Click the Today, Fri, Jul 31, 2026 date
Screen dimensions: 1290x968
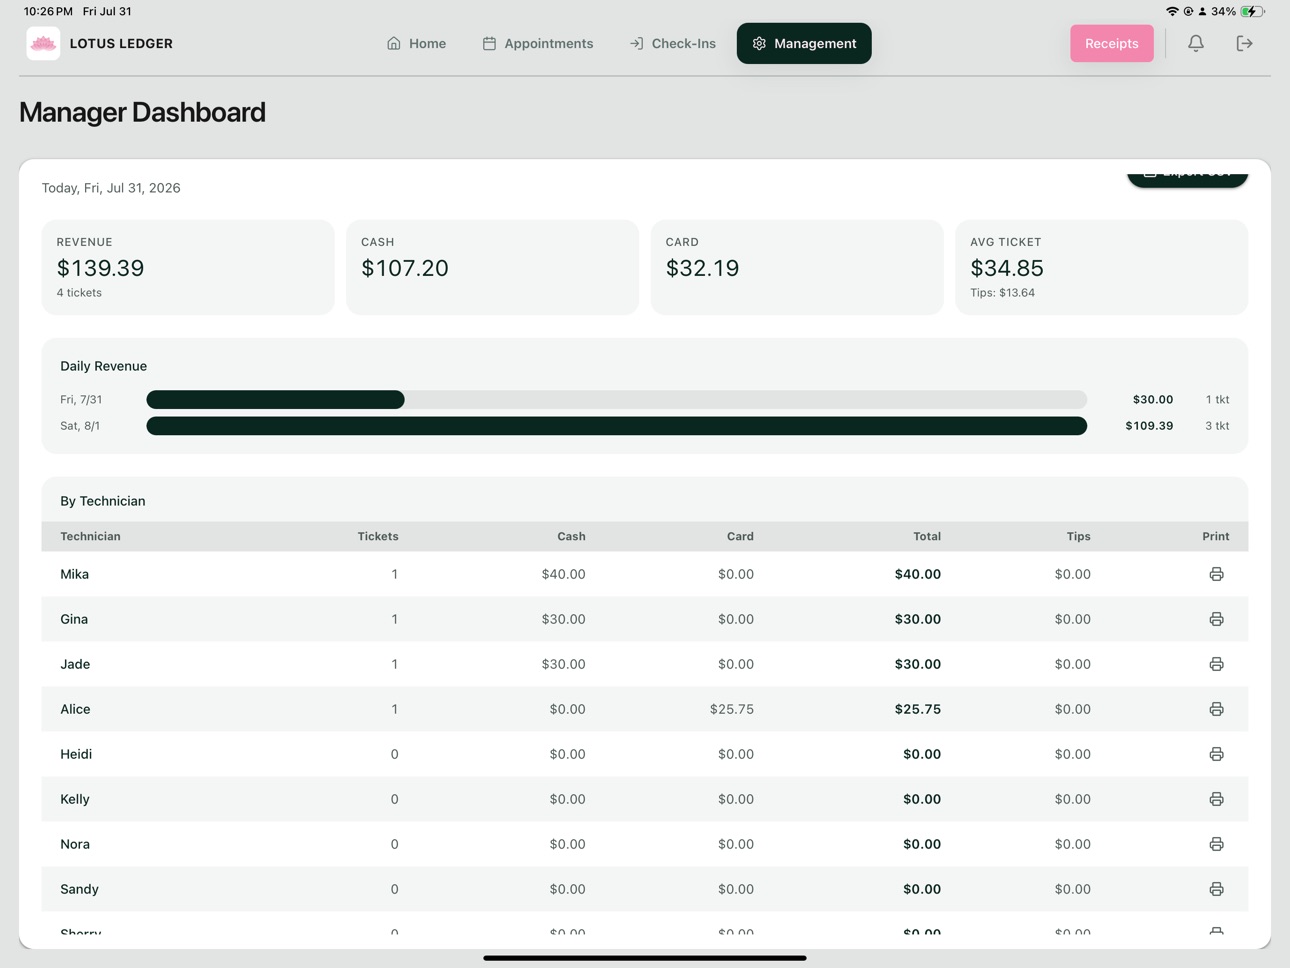[x=111, y=188]
